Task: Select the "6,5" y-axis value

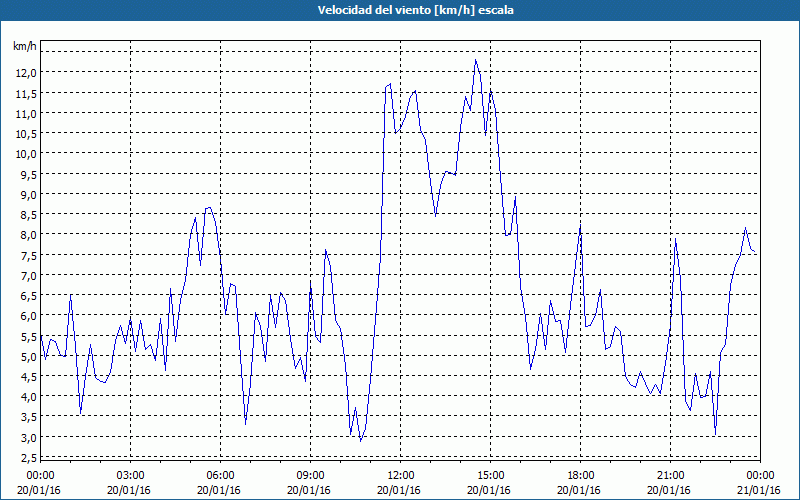Action: (x=28, y=296)
